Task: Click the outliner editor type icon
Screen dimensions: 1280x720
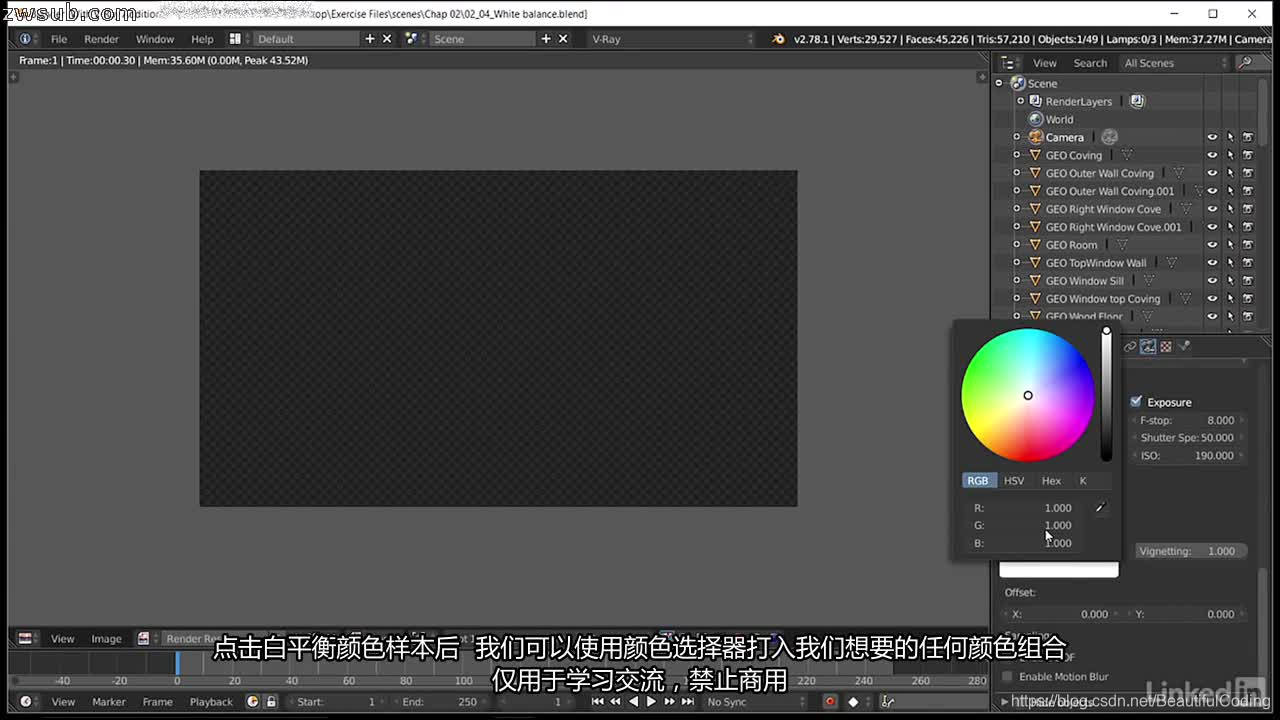Action: (1008, 63)
